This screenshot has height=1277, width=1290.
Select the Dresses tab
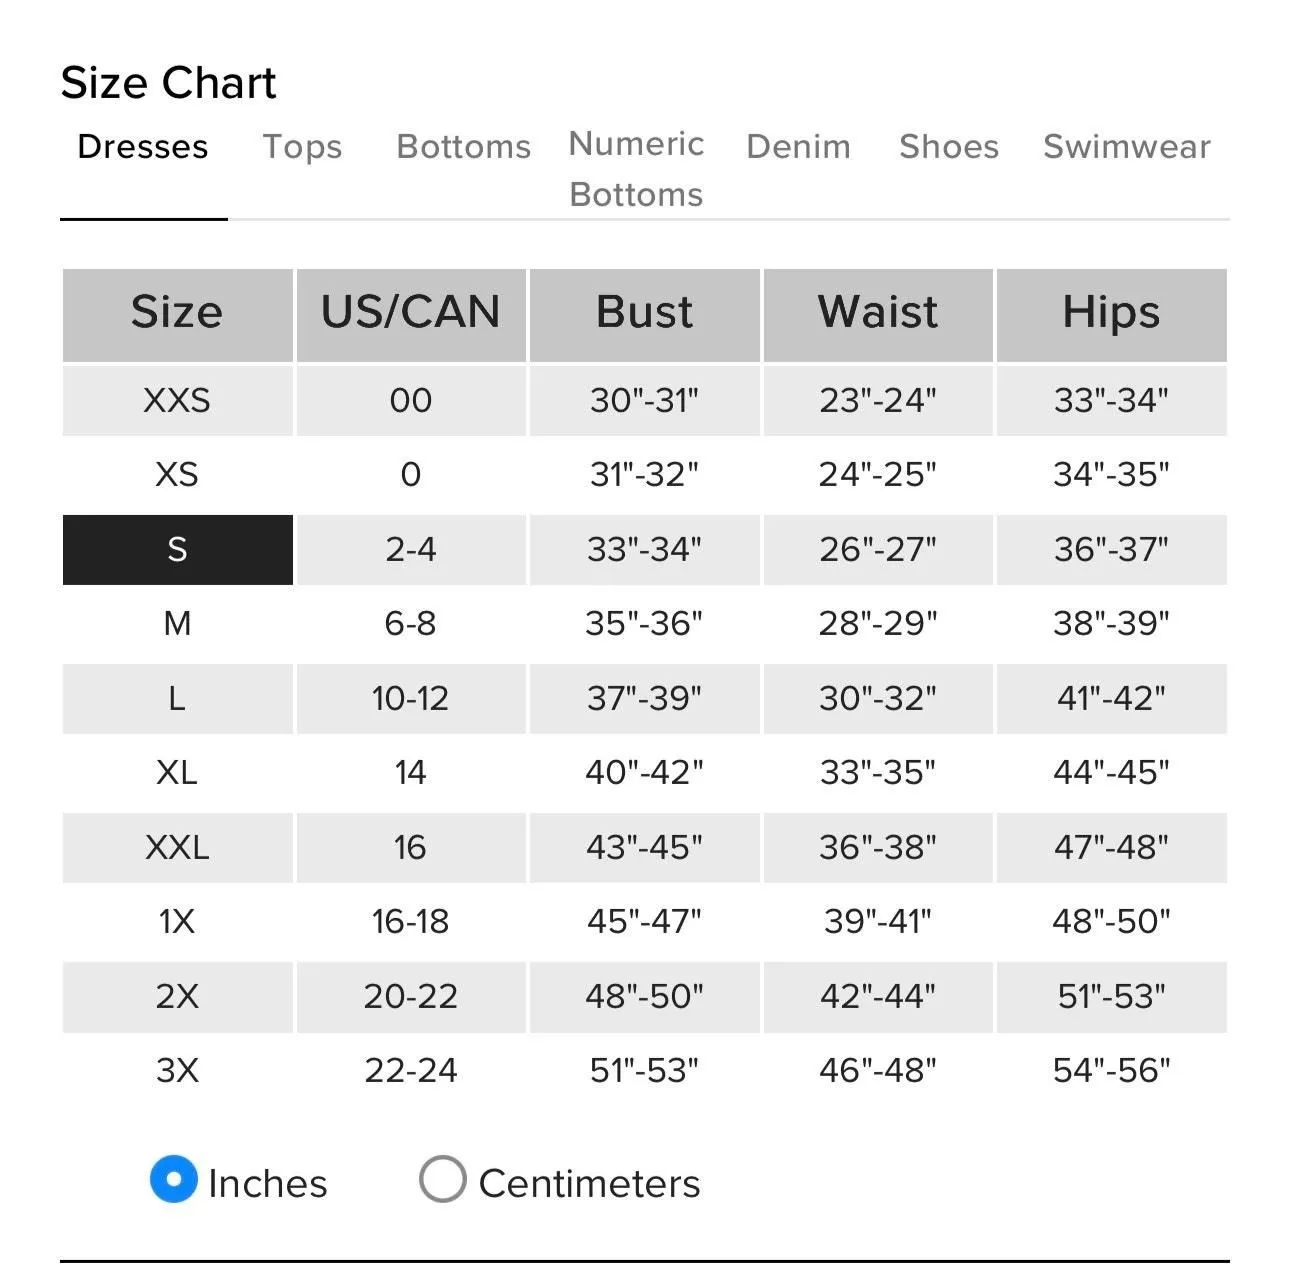click(143, 147)
